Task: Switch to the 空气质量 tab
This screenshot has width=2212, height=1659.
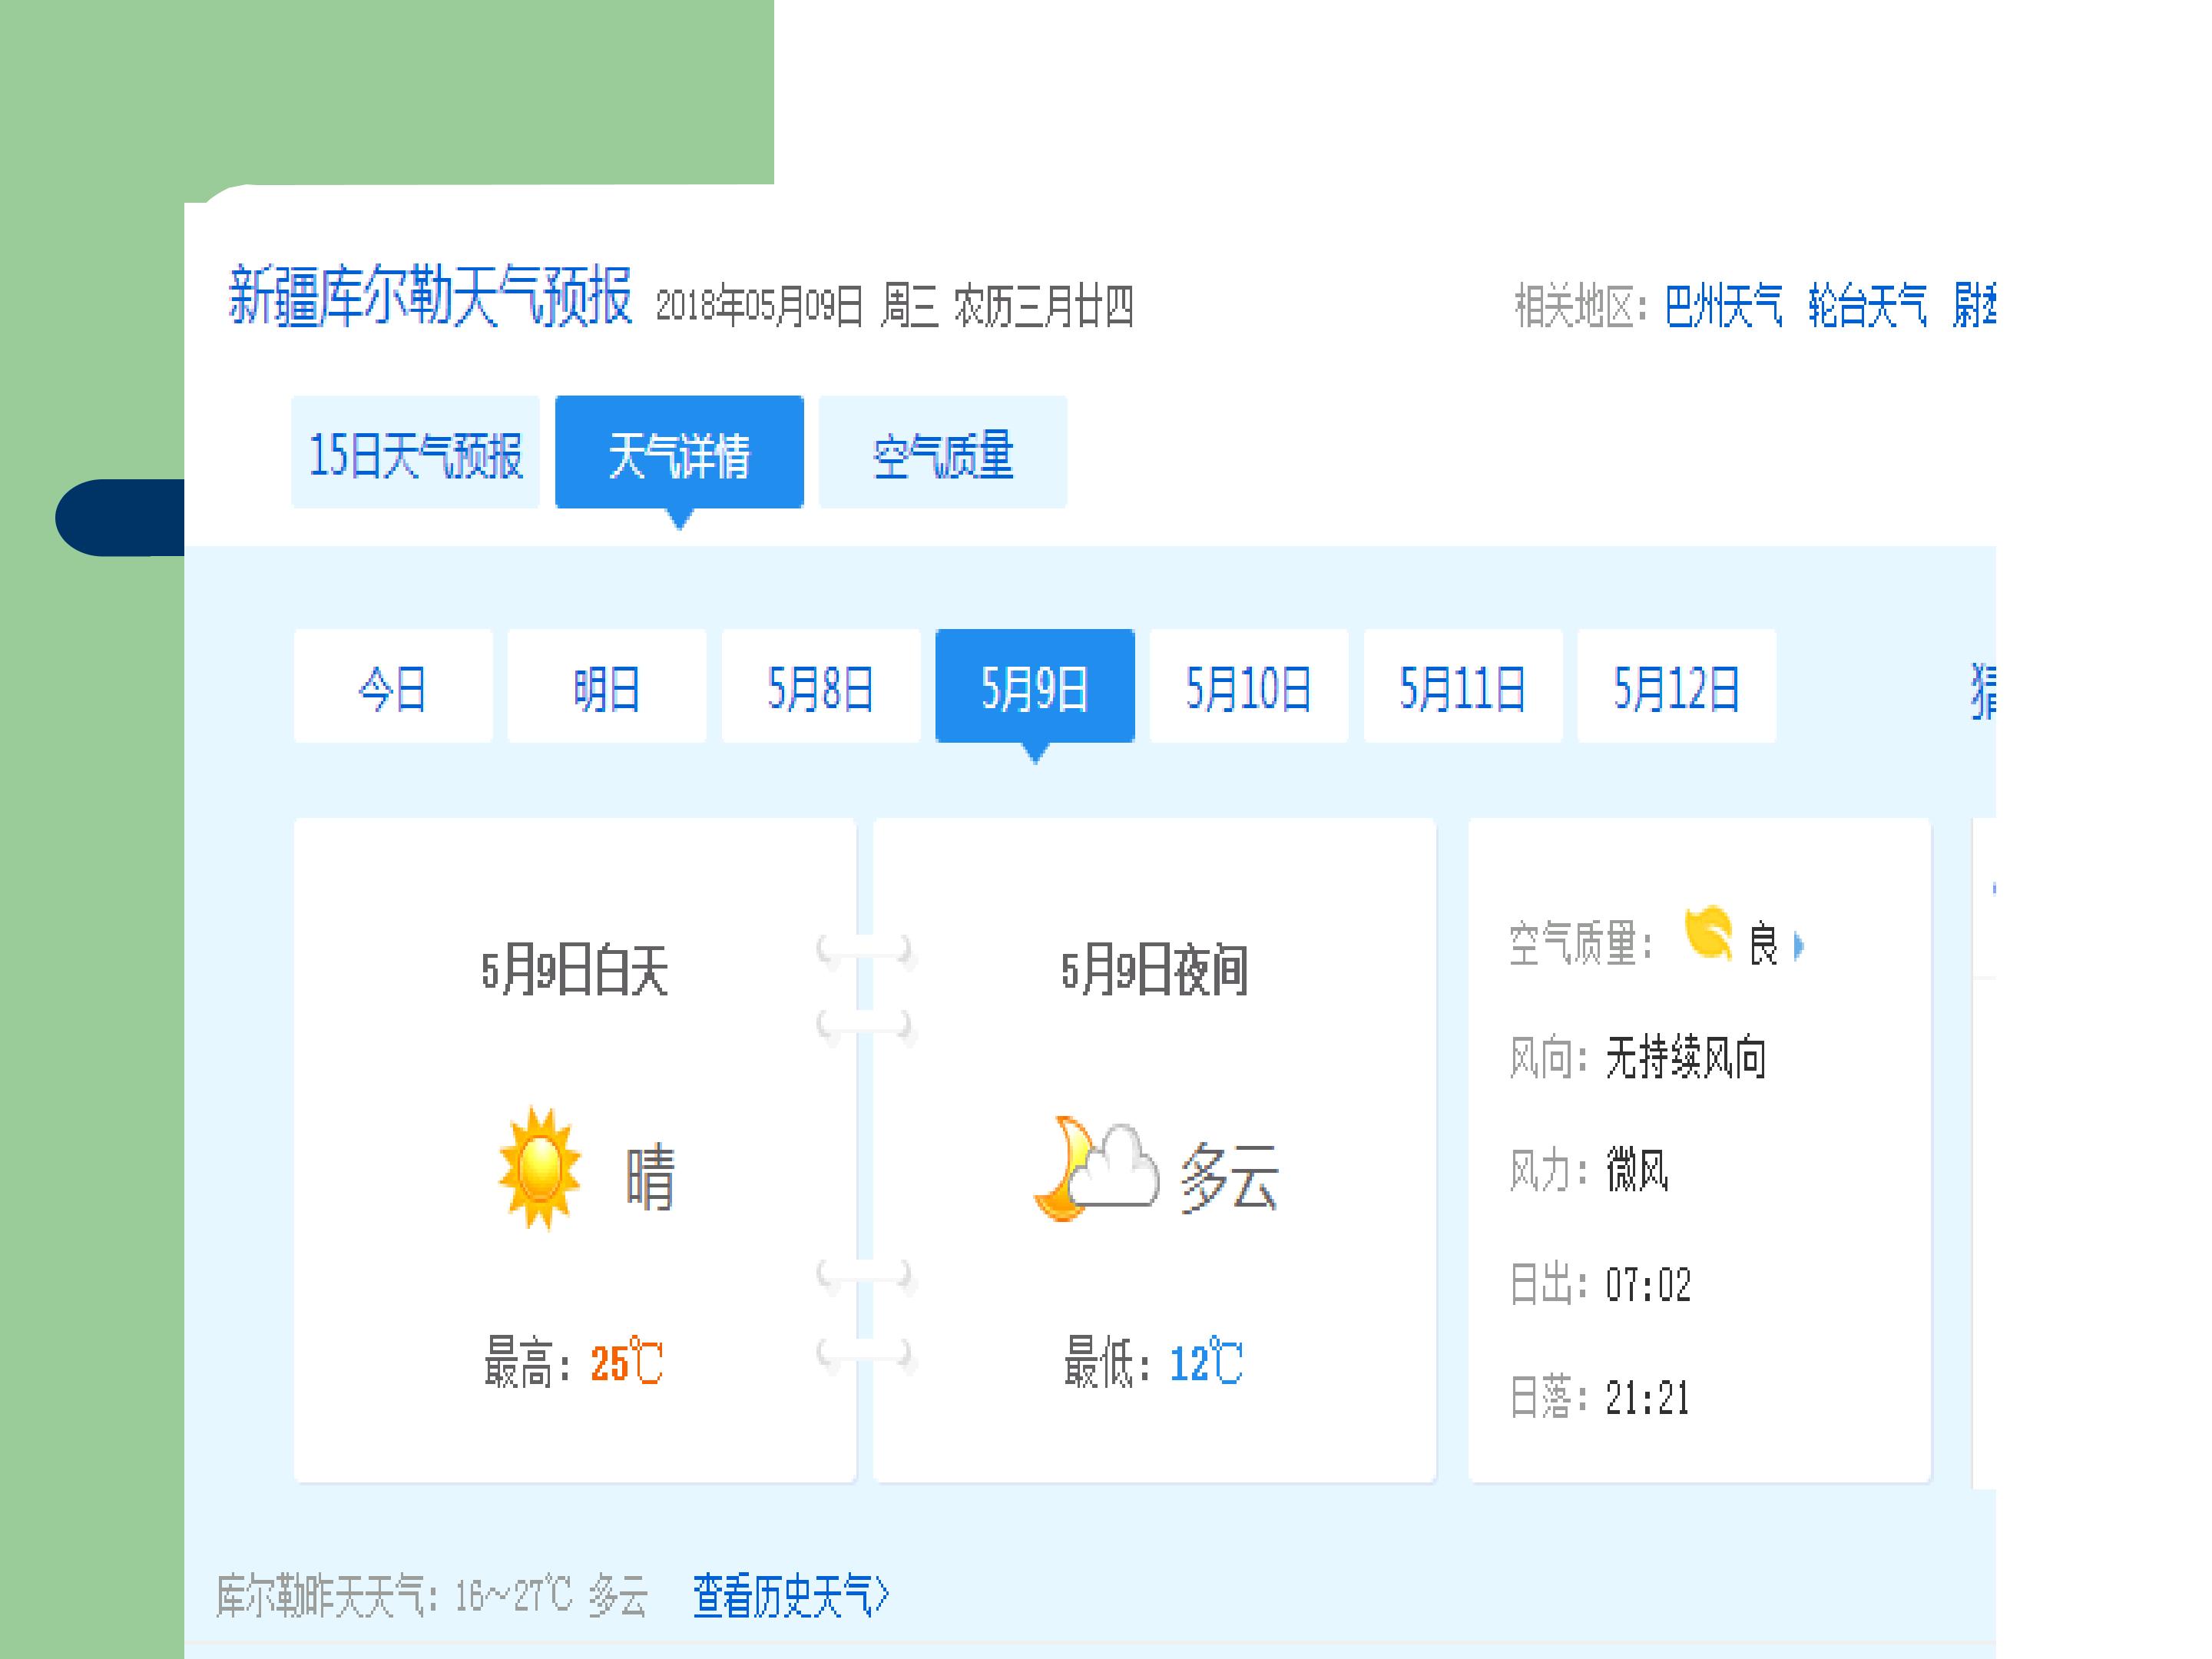Action: tap(943, 452)
